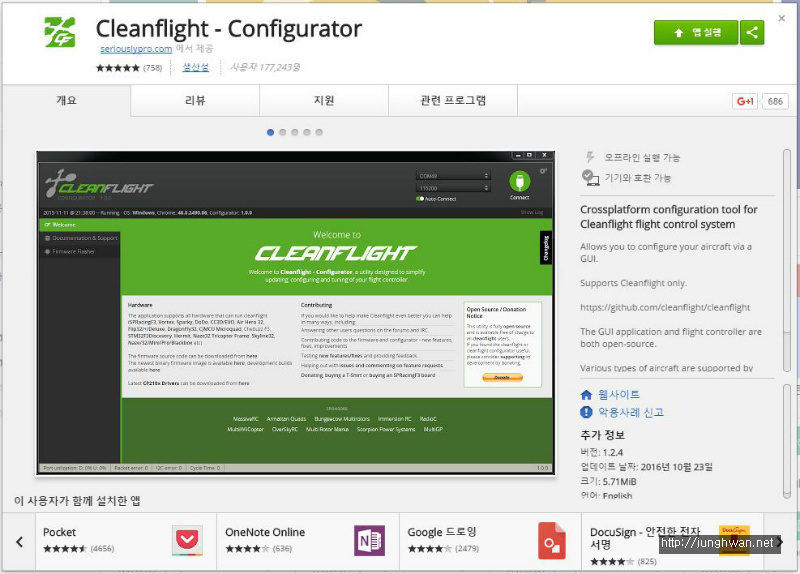Click the G+1 button
The width and height of the screenshot is (800, 574).
point(745,102)
